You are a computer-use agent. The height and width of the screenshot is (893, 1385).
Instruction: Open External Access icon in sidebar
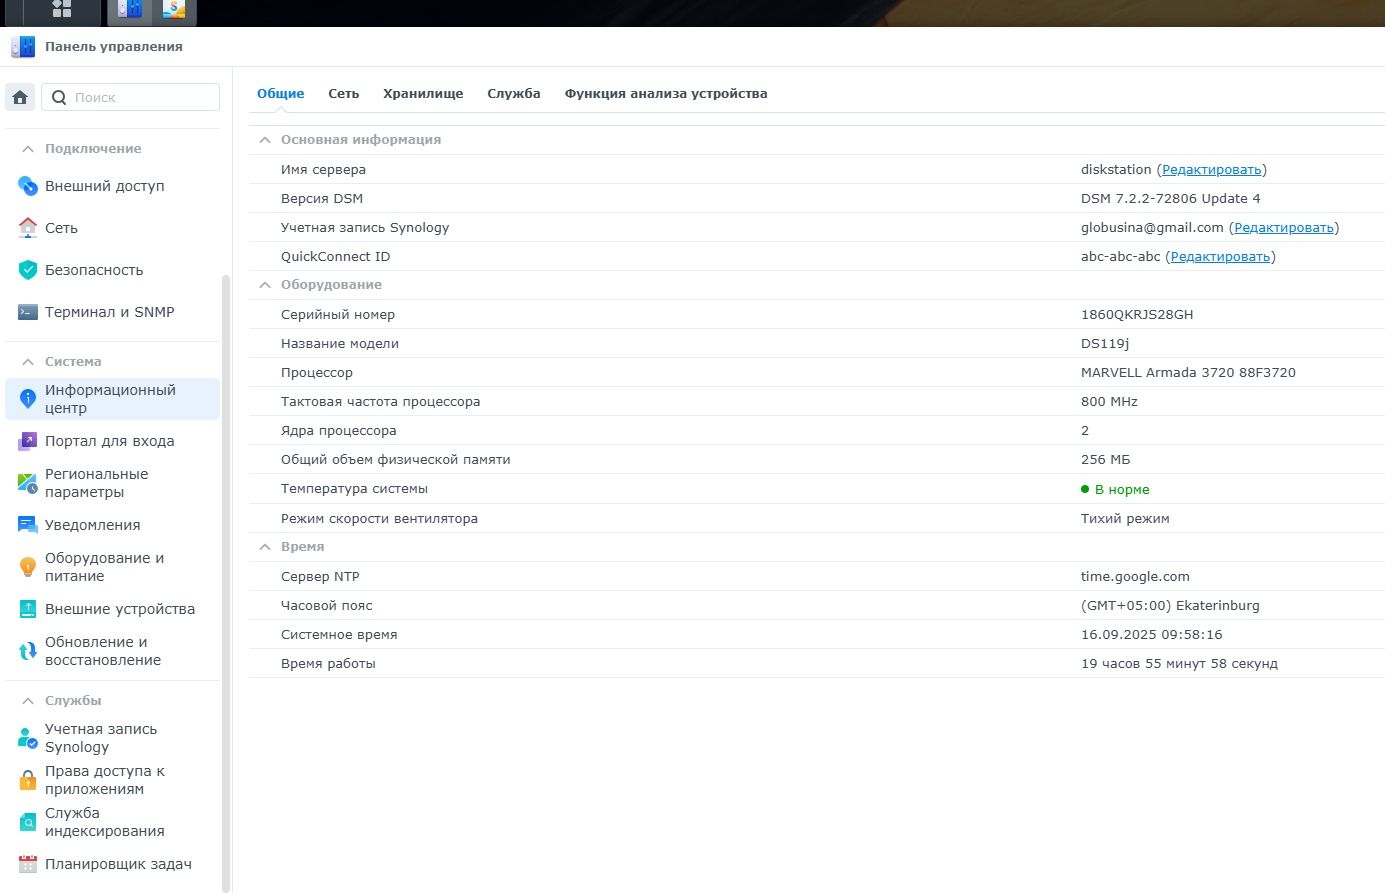click(x=28, y=186)
